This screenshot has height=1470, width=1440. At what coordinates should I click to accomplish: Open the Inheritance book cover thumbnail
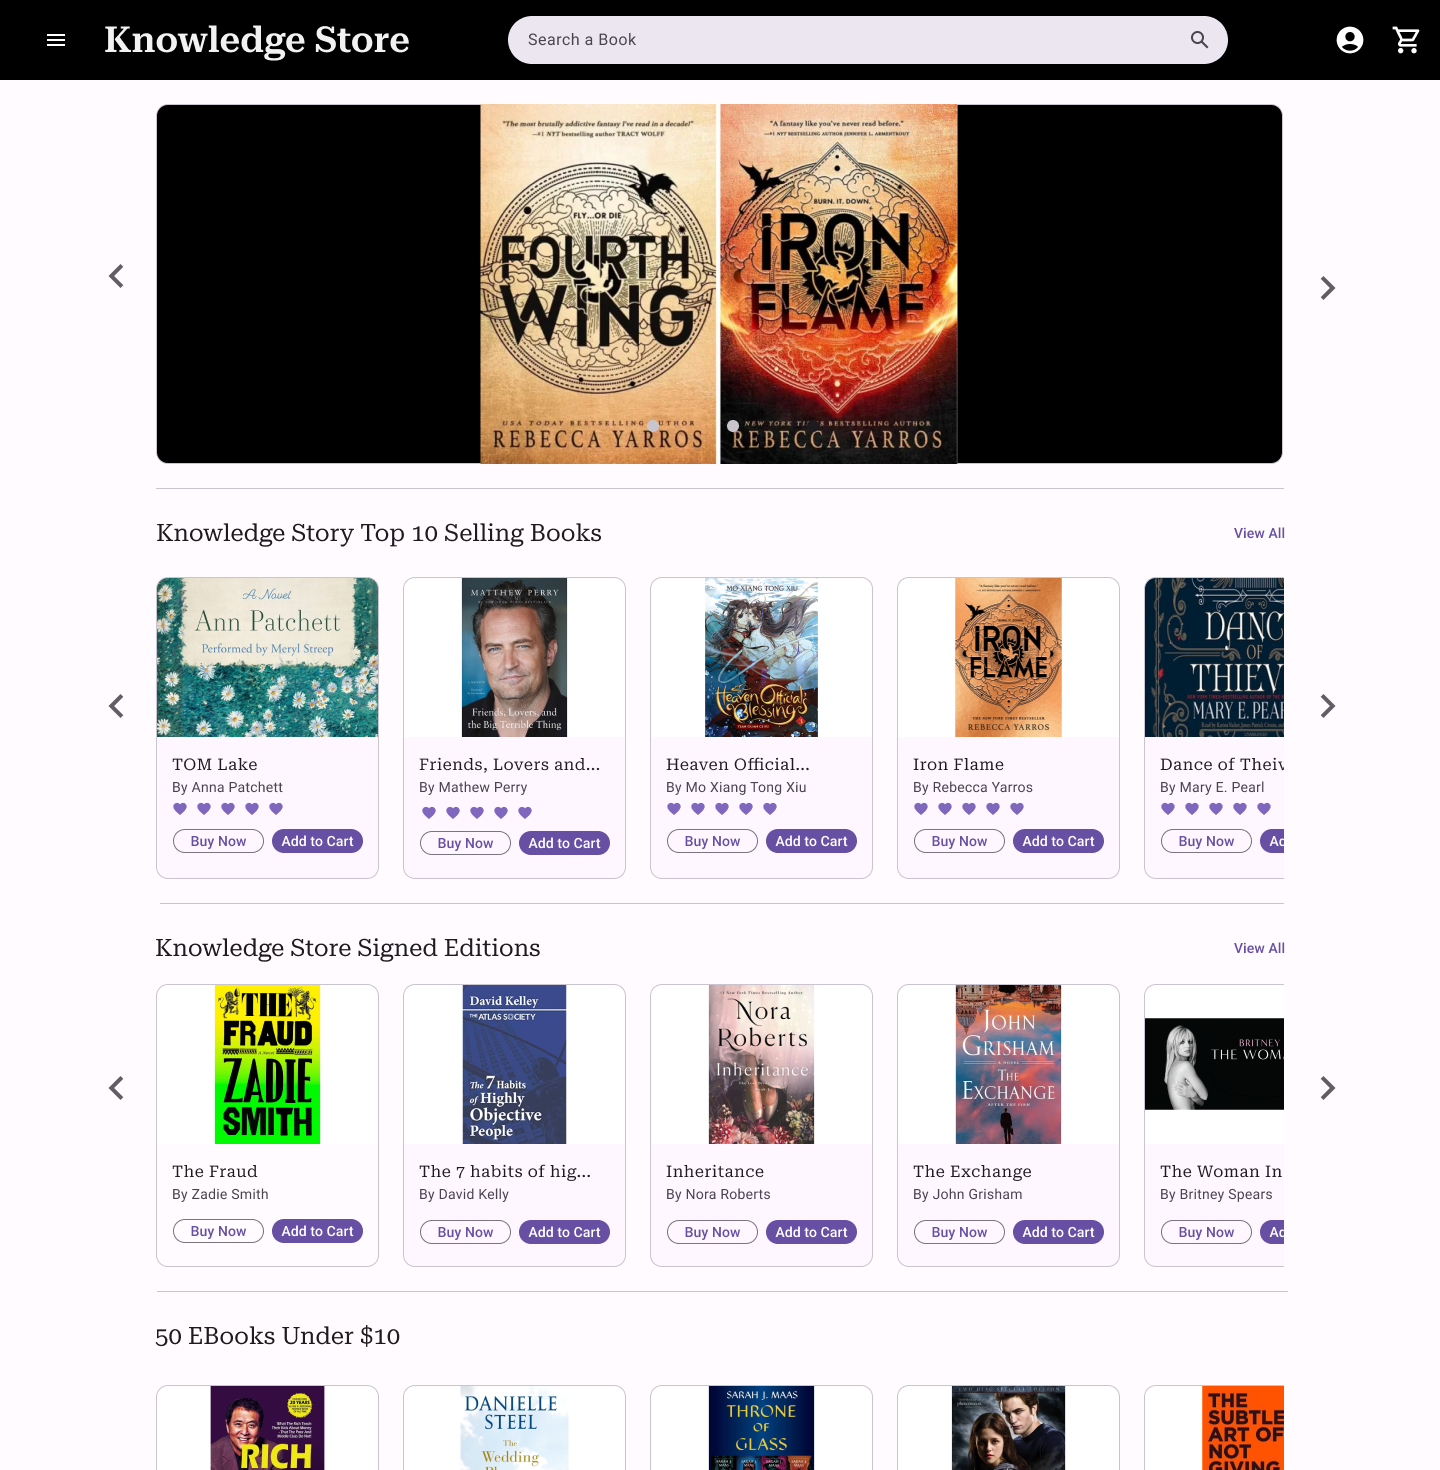[x=761, y=1064]
